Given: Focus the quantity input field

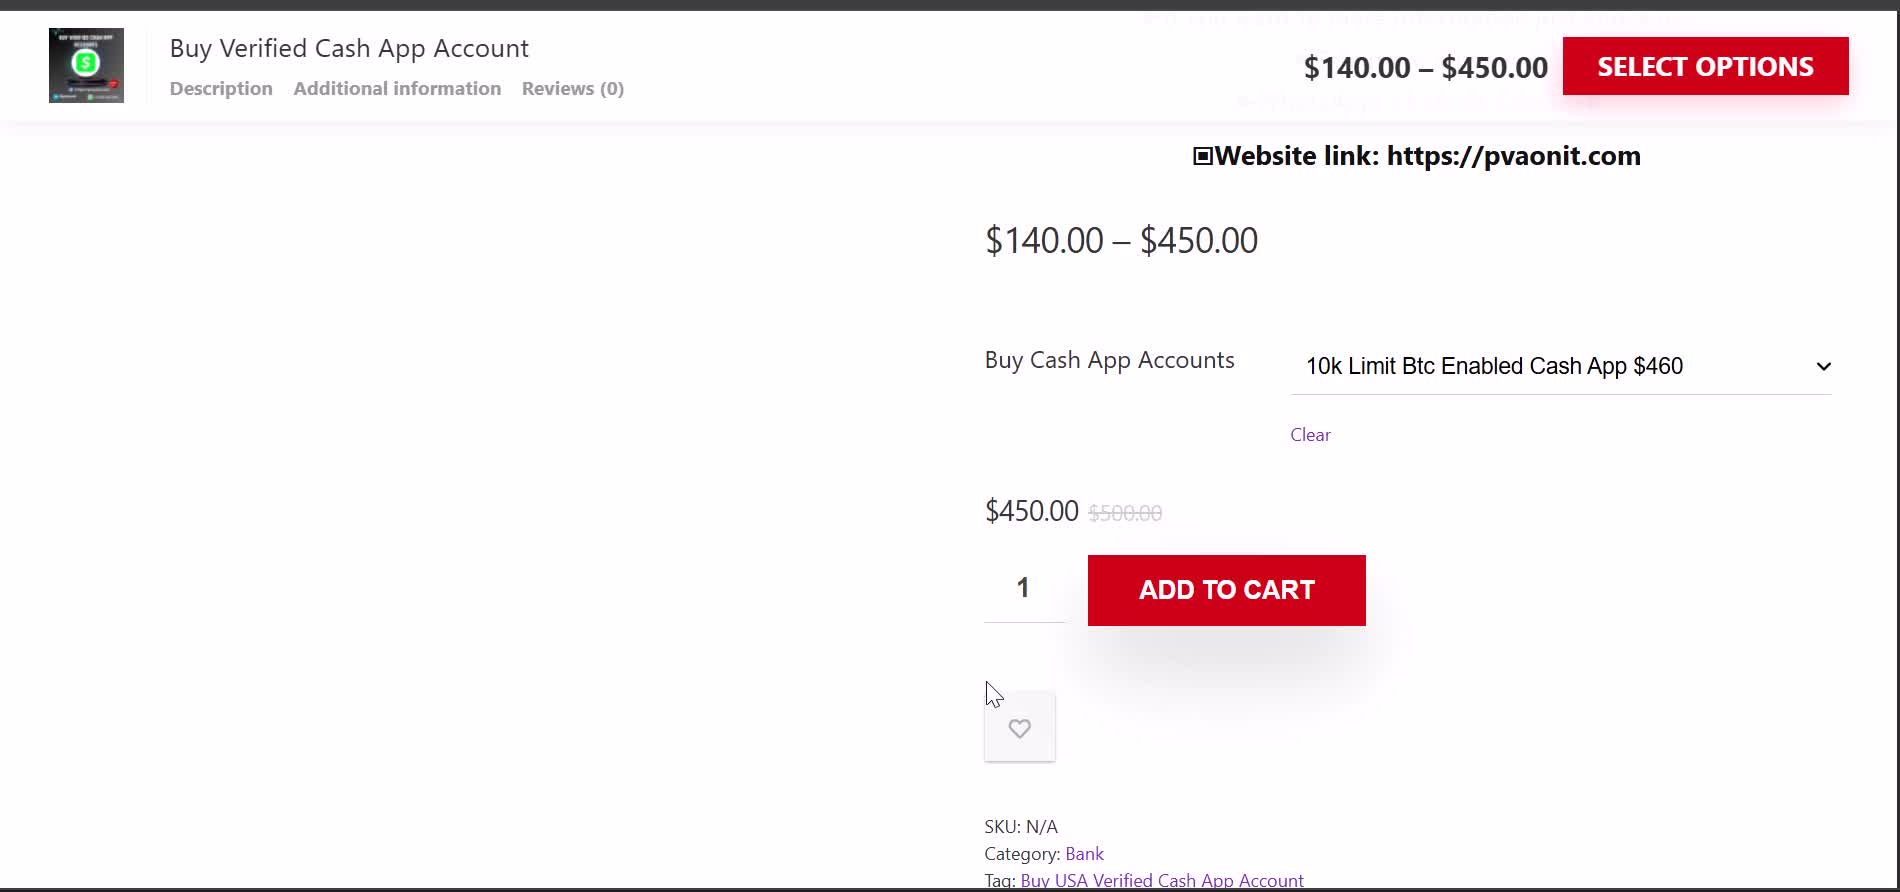Looking at the screenshot, I should point(1023,588).
